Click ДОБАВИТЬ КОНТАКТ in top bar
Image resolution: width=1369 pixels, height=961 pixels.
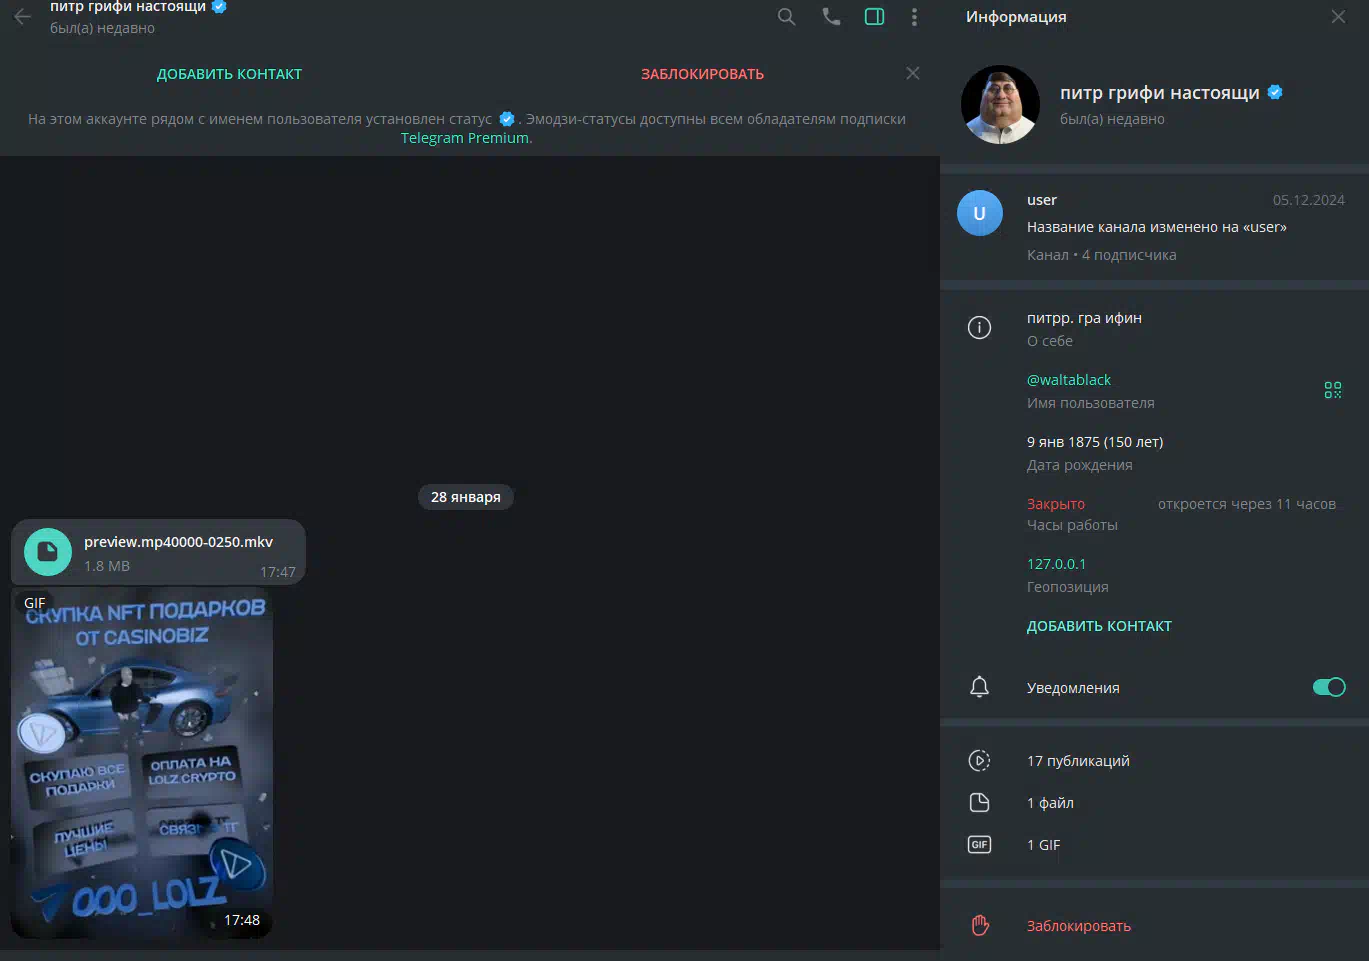pos(229,74)
